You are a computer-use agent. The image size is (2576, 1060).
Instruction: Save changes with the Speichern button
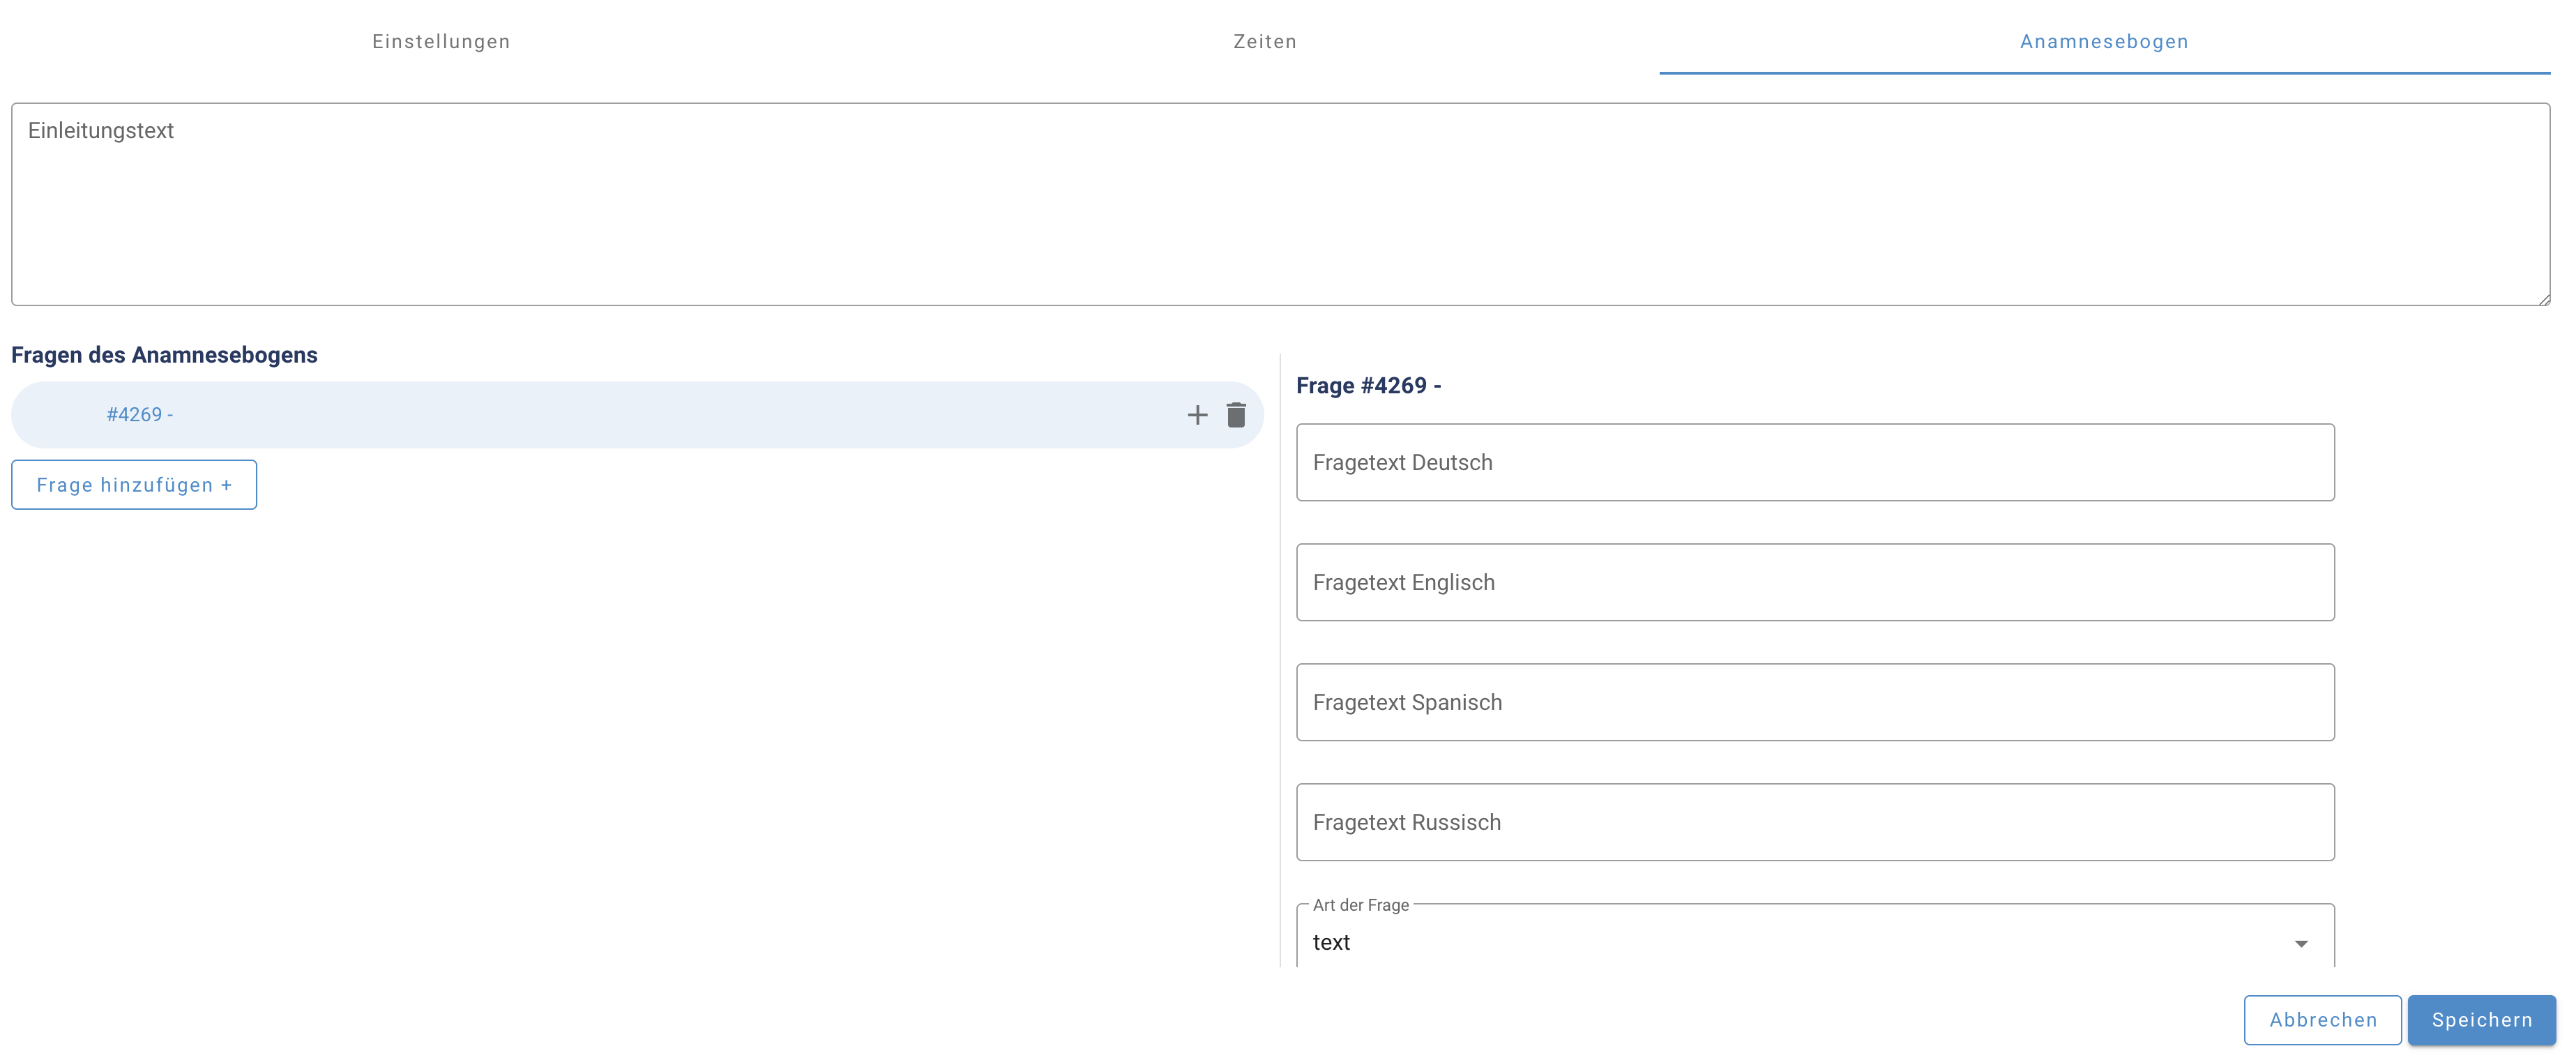[x=2481, y=1020]
